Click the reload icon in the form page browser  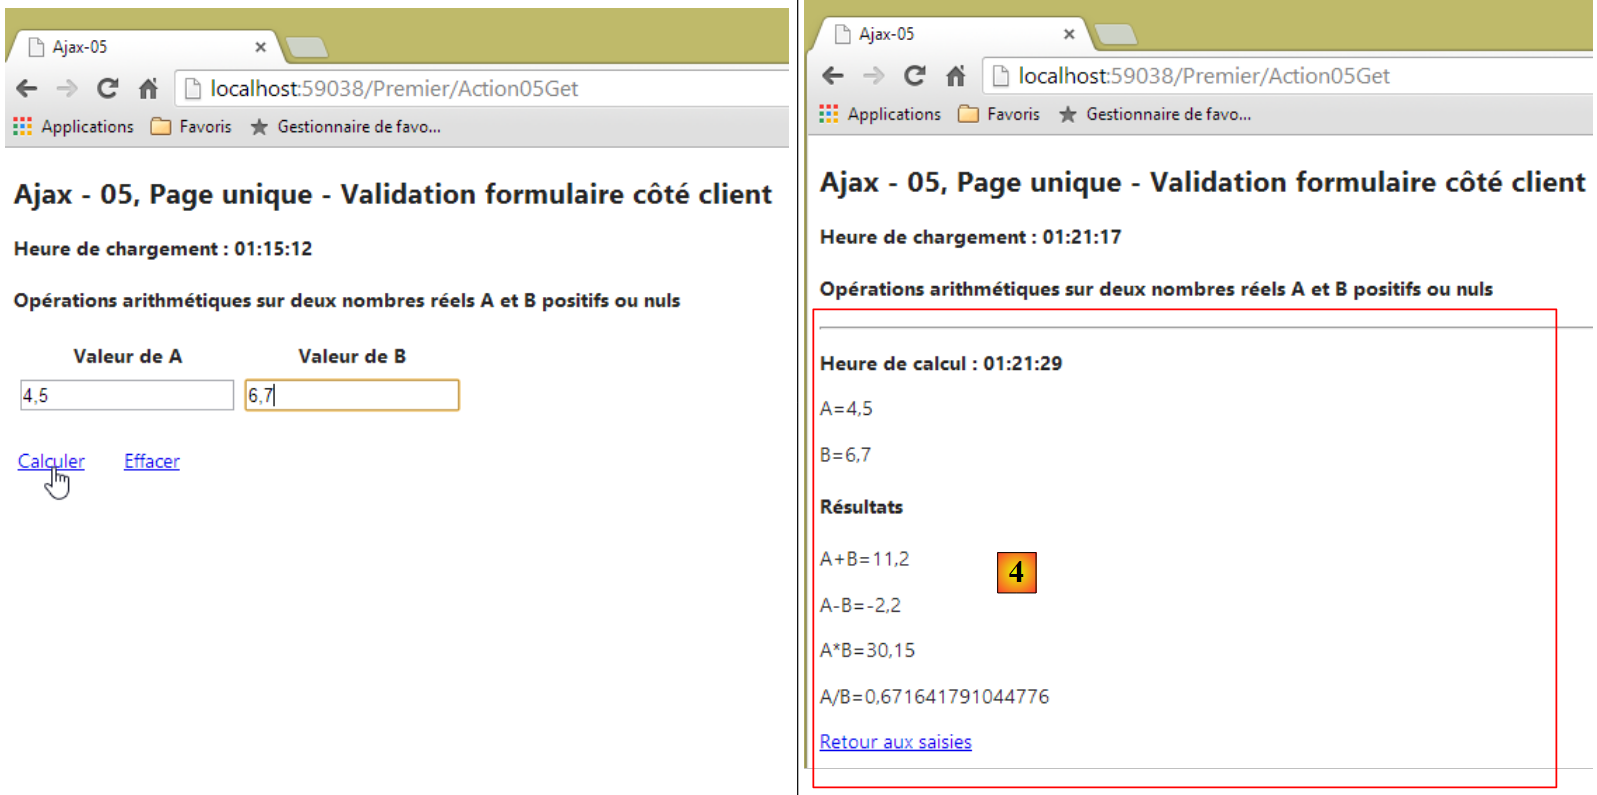[107, 89]
